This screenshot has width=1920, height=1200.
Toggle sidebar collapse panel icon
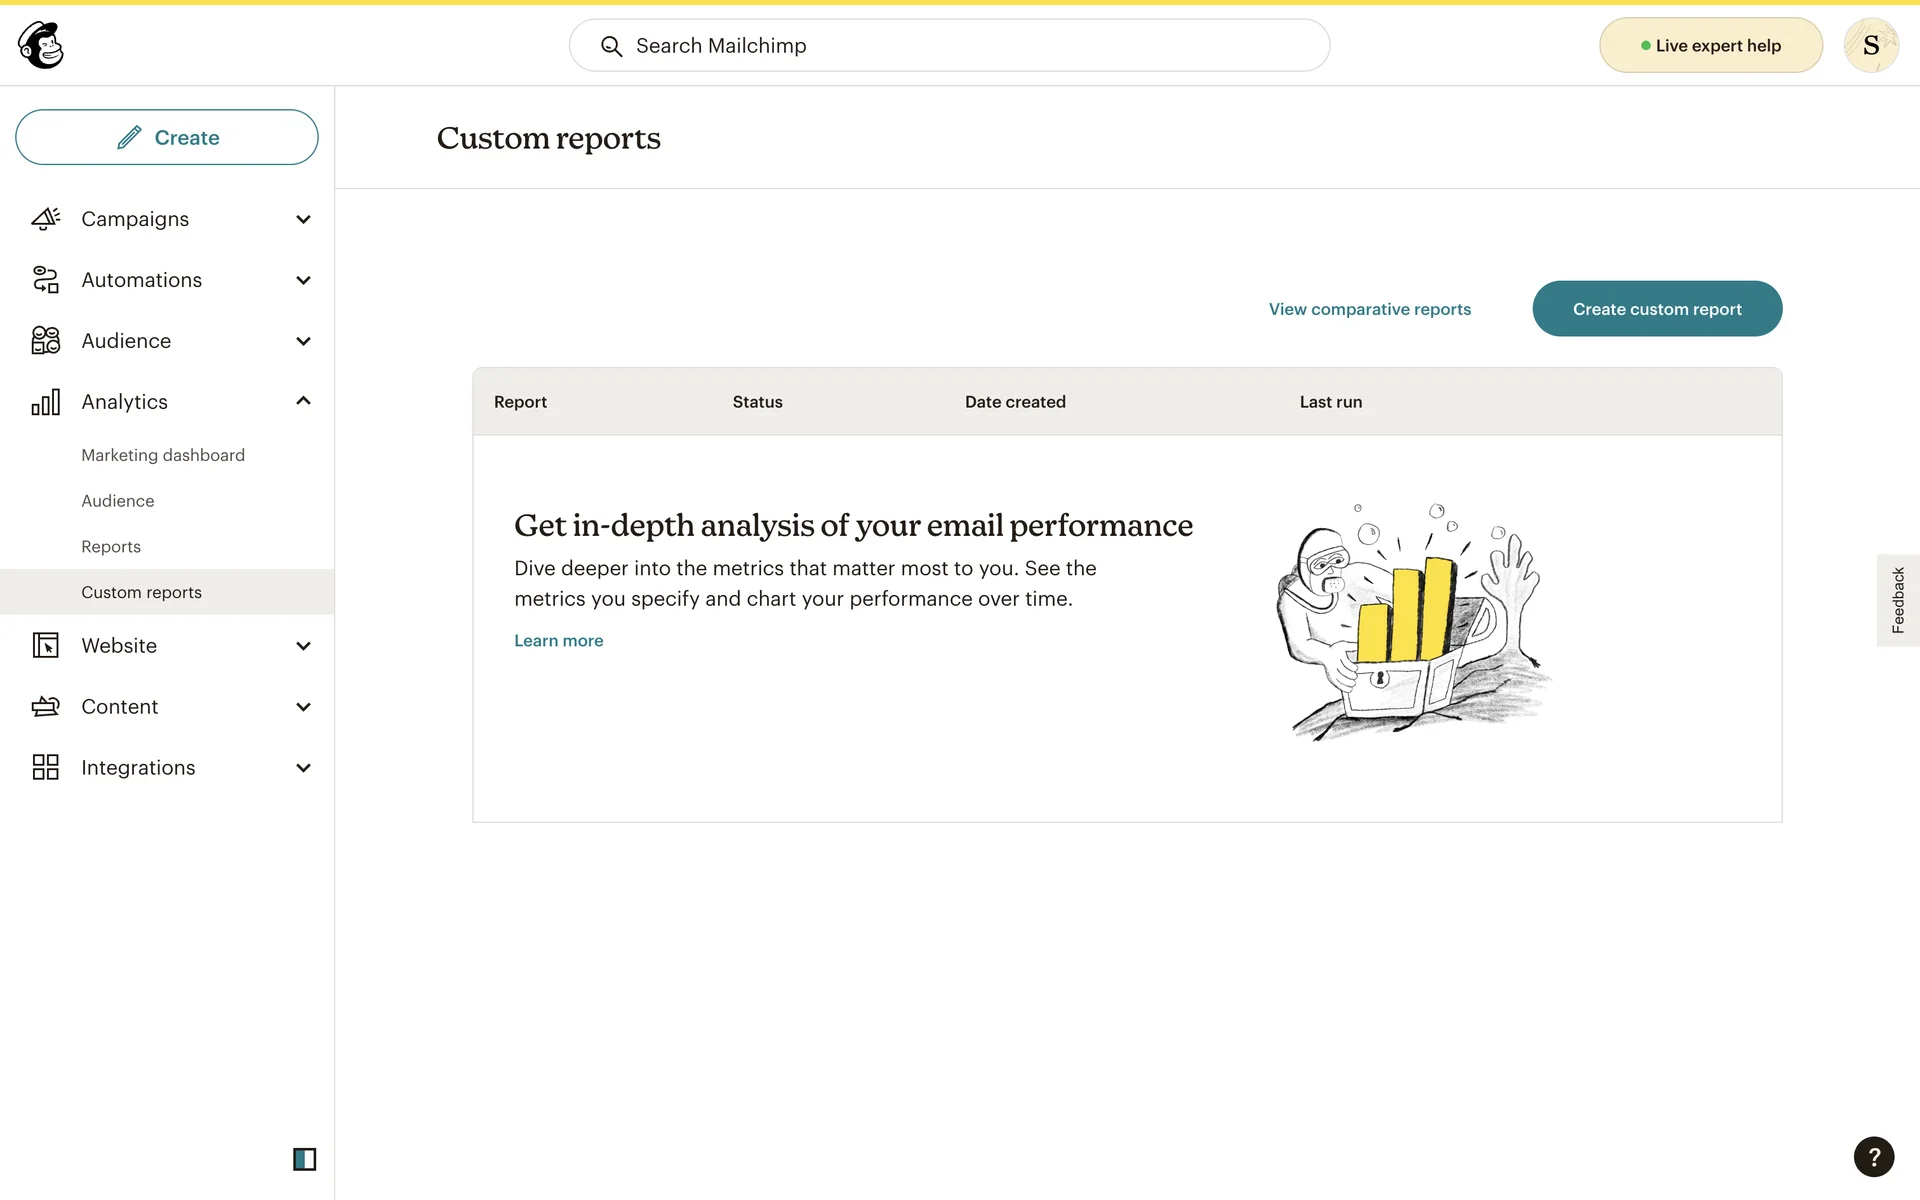304,1159
